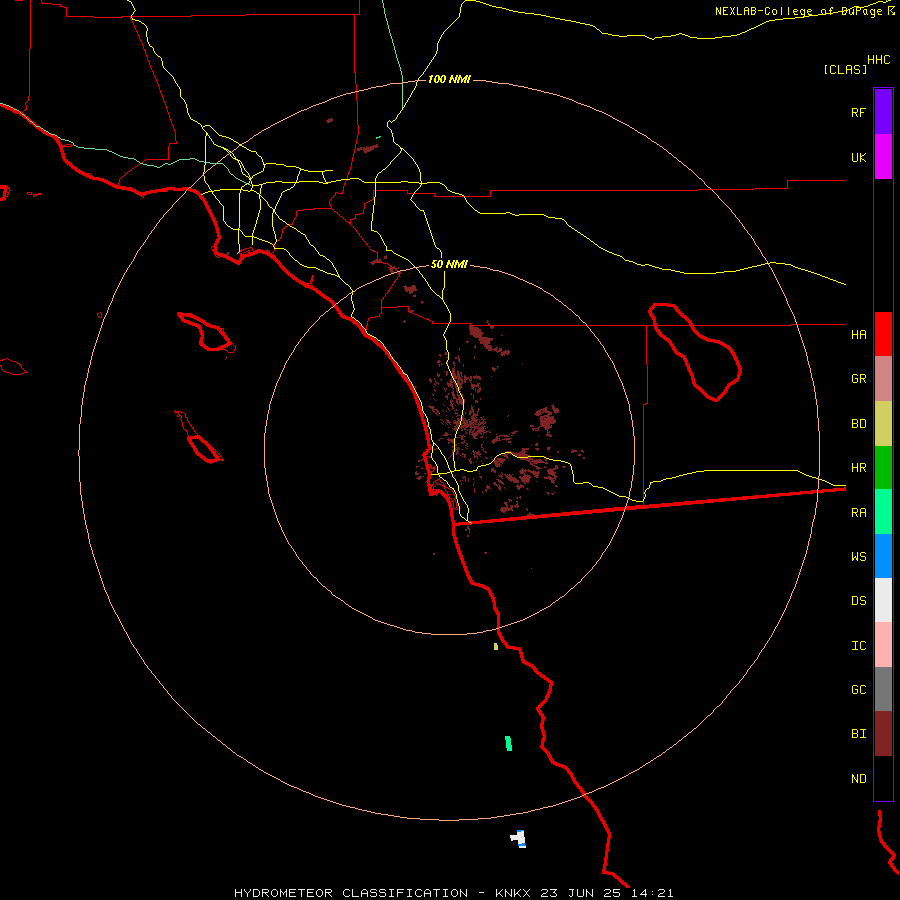The height and width of the screenshot is (900, 900).
Task: Click the RA legend label
Action: coord(858,513)
